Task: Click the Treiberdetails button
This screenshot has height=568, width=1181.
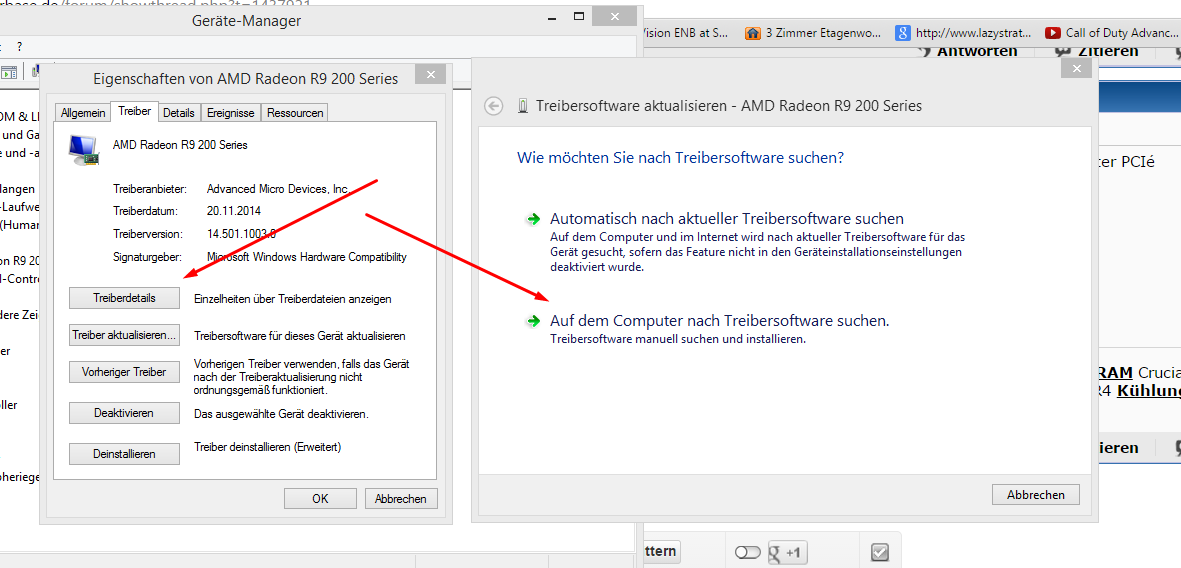Action: [x=124, y=298]
